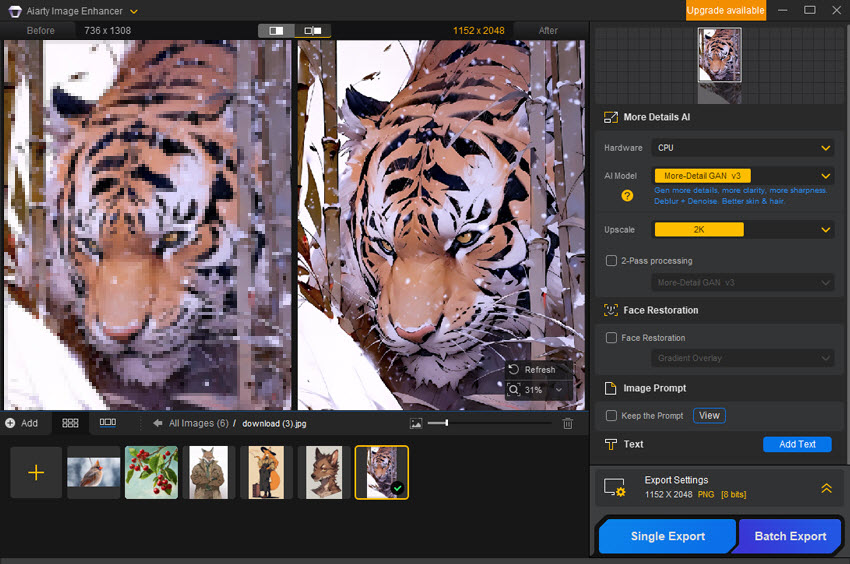This screenshot has height=564, width=850.
Task: Select the grid thumbnail view icon
Action: click(70, 423)
